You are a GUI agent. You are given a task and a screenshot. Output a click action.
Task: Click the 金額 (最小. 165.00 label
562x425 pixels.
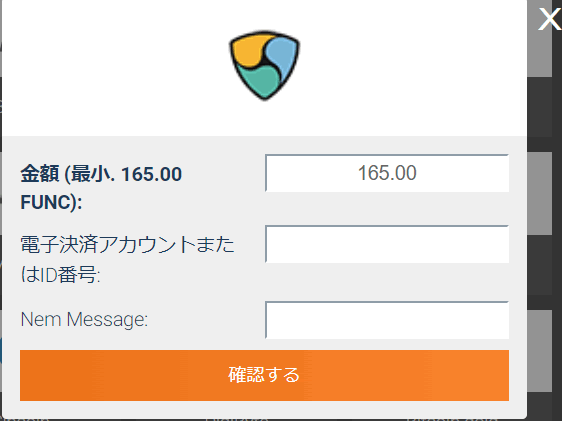101,174
